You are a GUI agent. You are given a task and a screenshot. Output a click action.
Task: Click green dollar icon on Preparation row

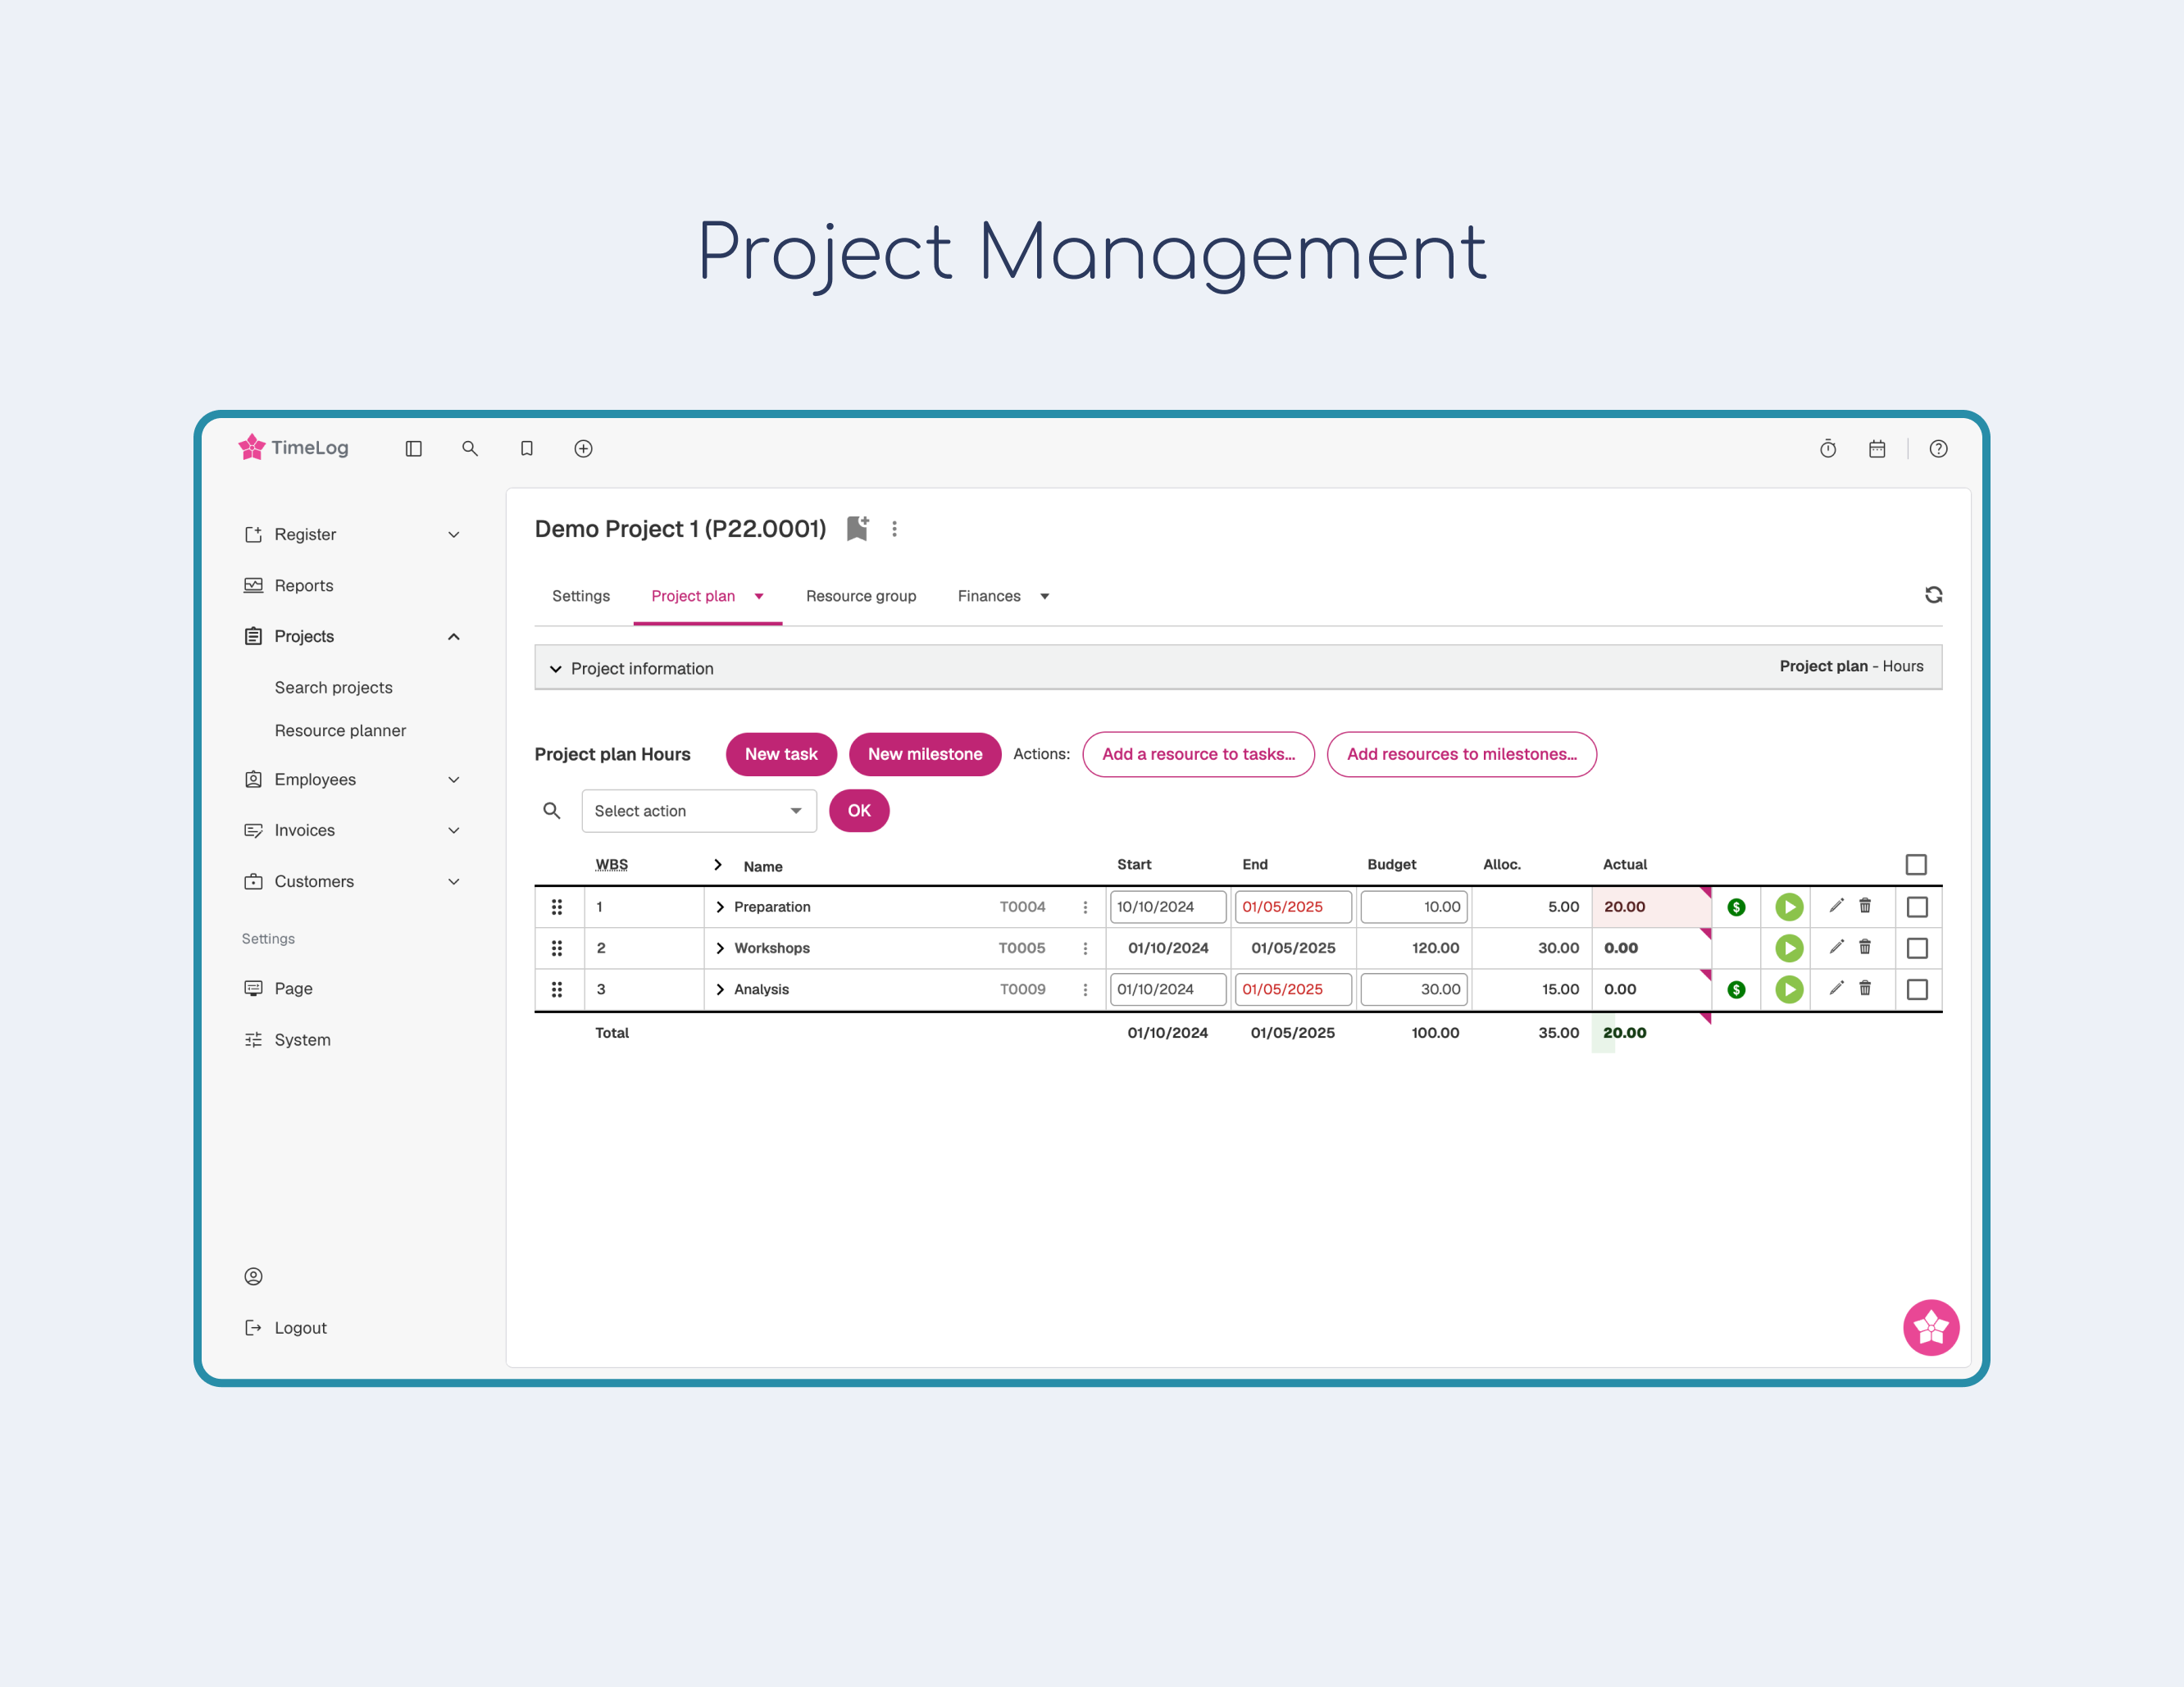(x=1736, y=907)
